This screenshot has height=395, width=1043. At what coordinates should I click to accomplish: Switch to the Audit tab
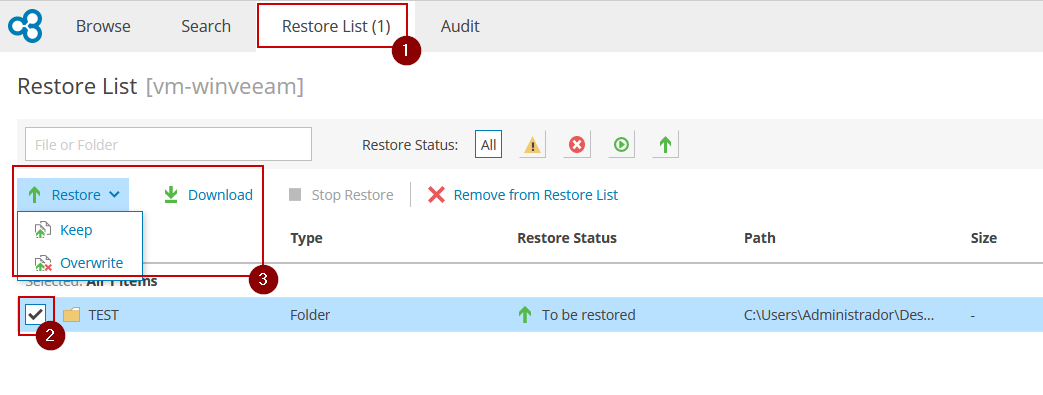[x=460, y=27]
